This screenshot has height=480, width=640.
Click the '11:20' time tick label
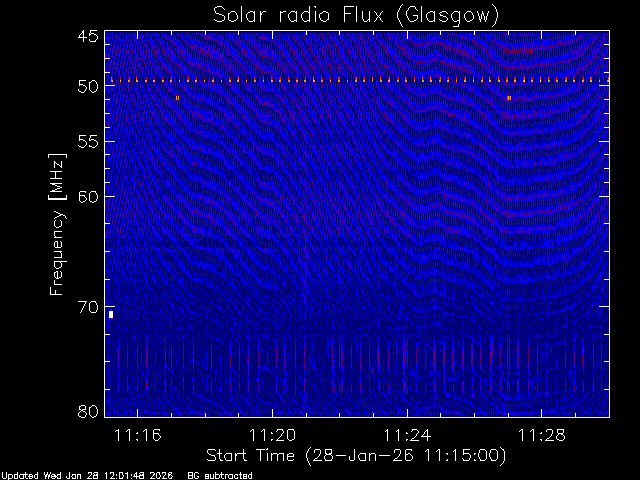point(272,435)
